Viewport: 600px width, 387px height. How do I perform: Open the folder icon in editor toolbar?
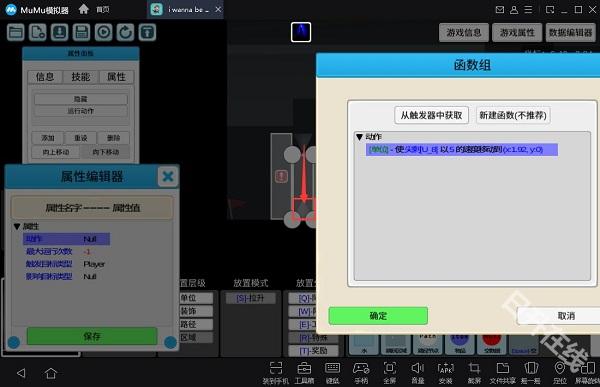[x=16, y=32]
